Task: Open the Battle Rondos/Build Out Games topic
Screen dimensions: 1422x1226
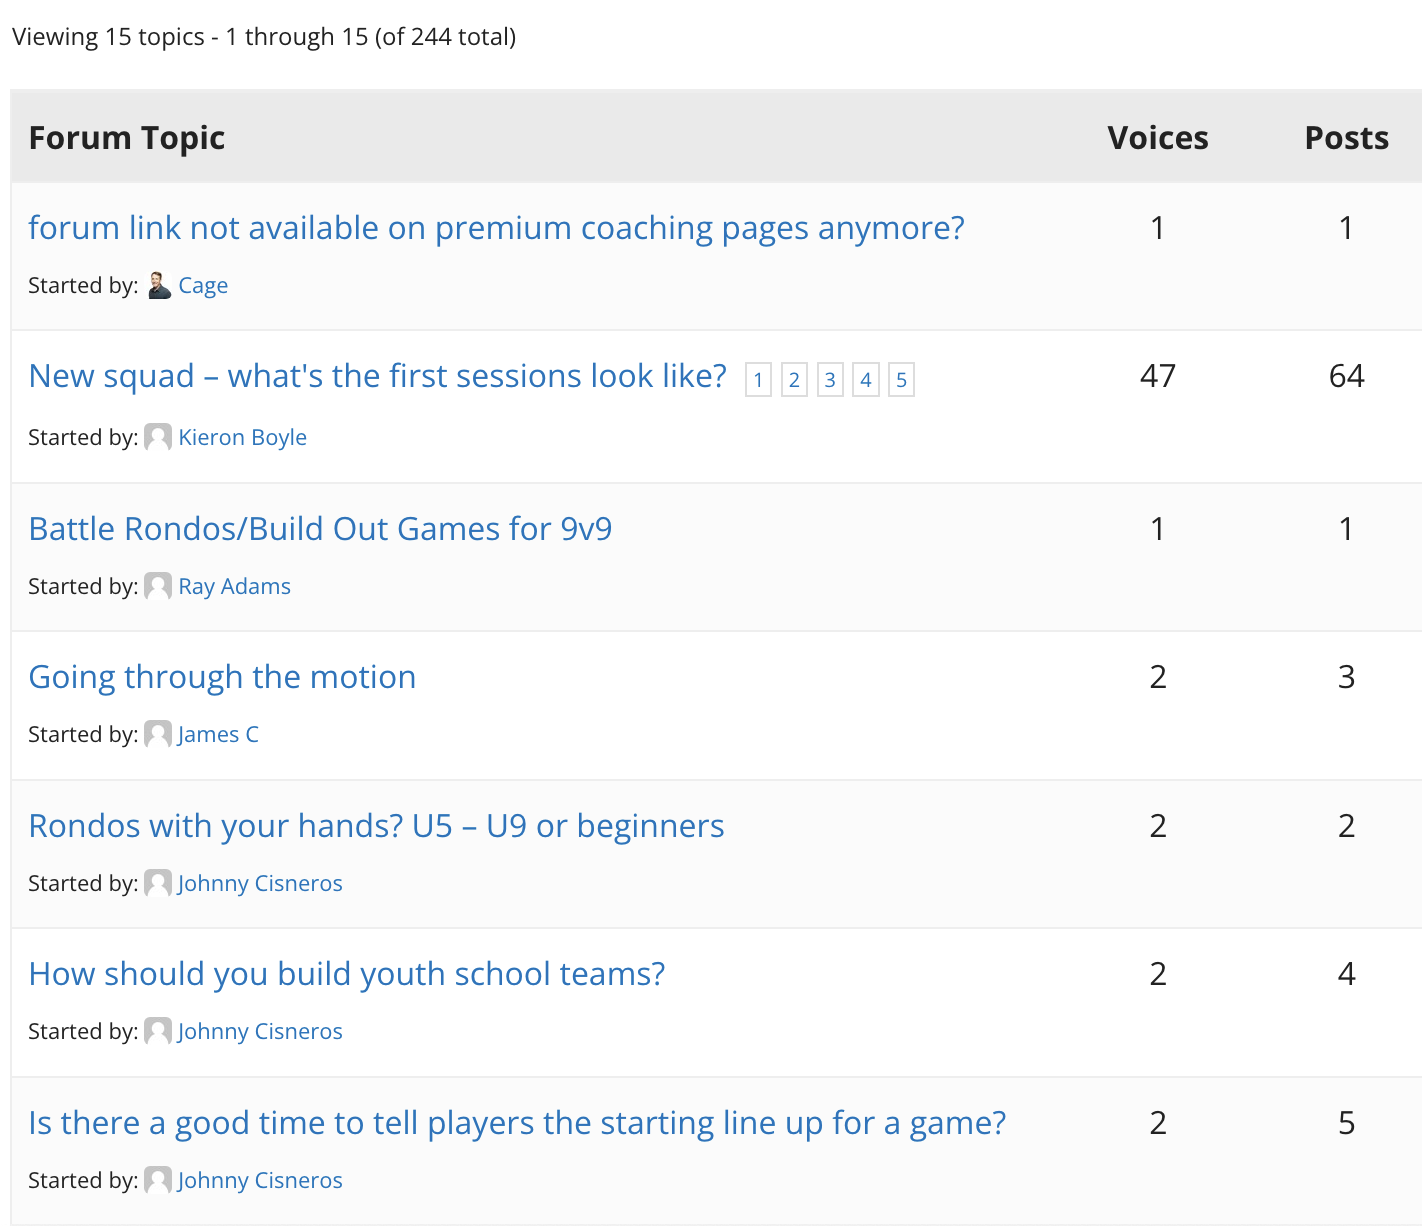Action: (x=321, y=528)
